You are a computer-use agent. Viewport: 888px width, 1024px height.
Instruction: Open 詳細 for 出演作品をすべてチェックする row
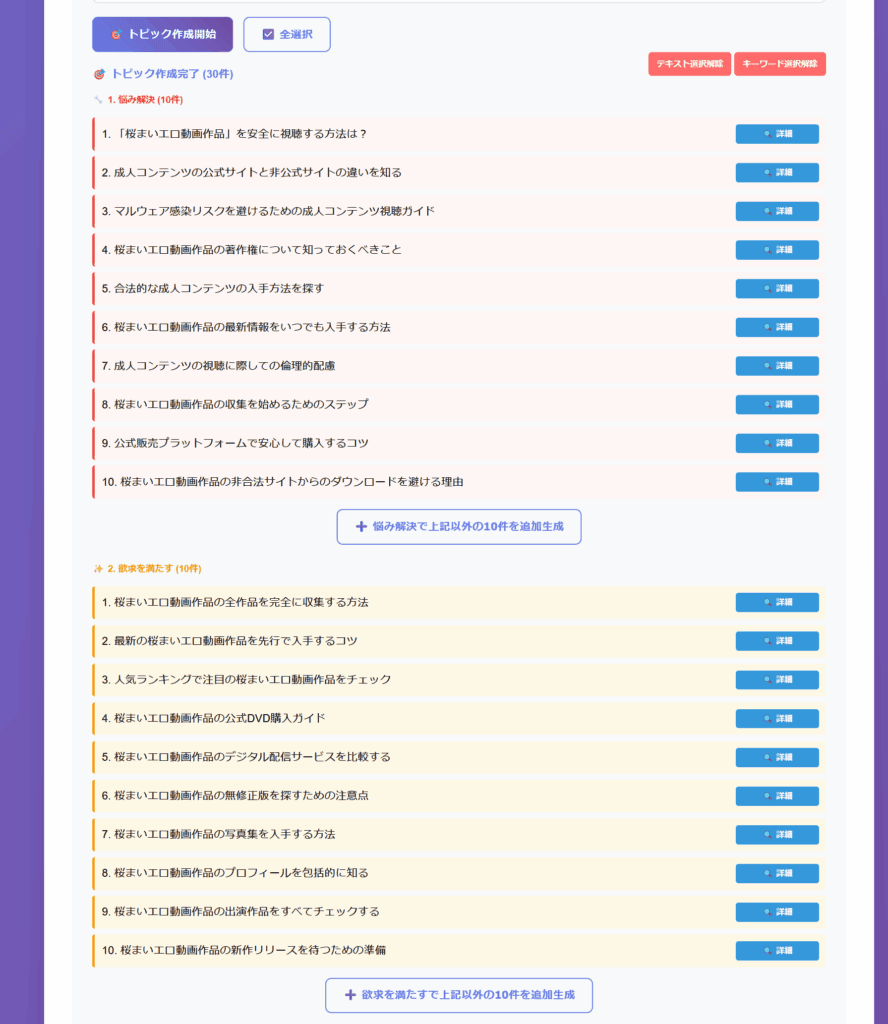[x=777, y=912]
